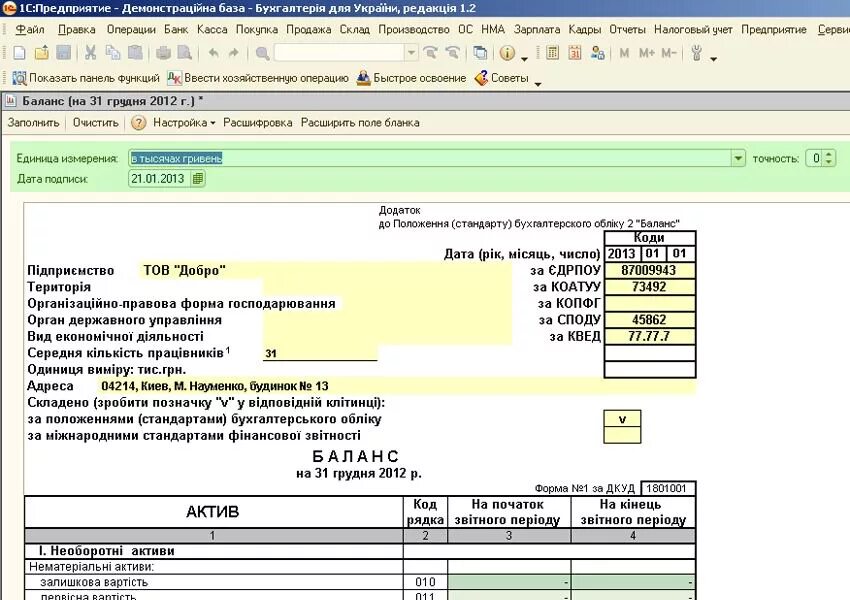Click the Paste clipboard icon
The width and height of the screenshot is (850, 600).
click(135, 53)
